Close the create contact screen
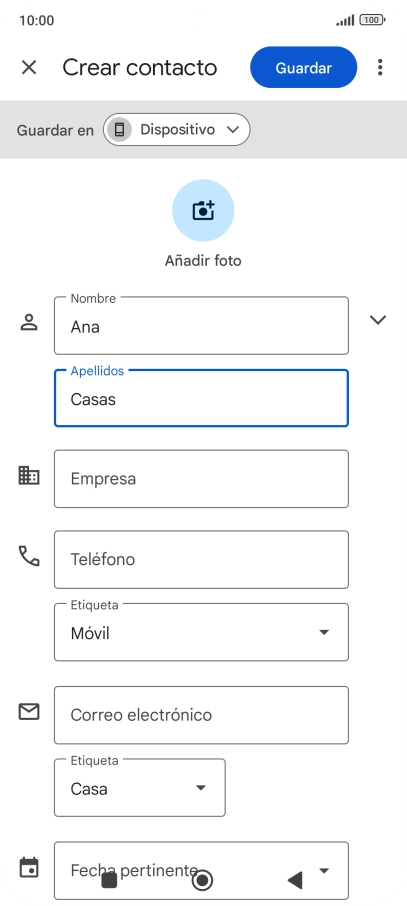Image resolution: width=407 pixels, height=906 pixels. pos(29,68)
